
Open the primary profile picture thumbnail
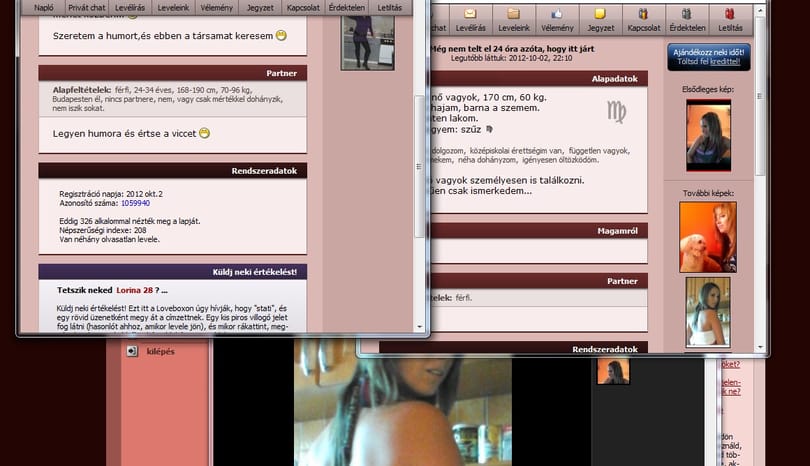point(708,135)
